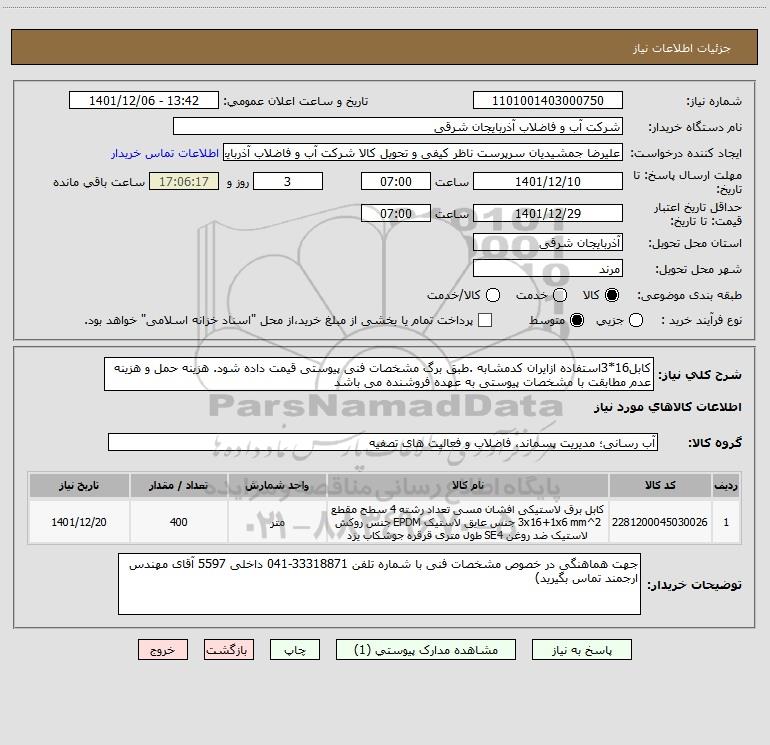Image resolution: width=770 pixels, height=745 pixels.
Task: Click the request creator field علیرضا جمشیدیان
Action: coord(423,153)
